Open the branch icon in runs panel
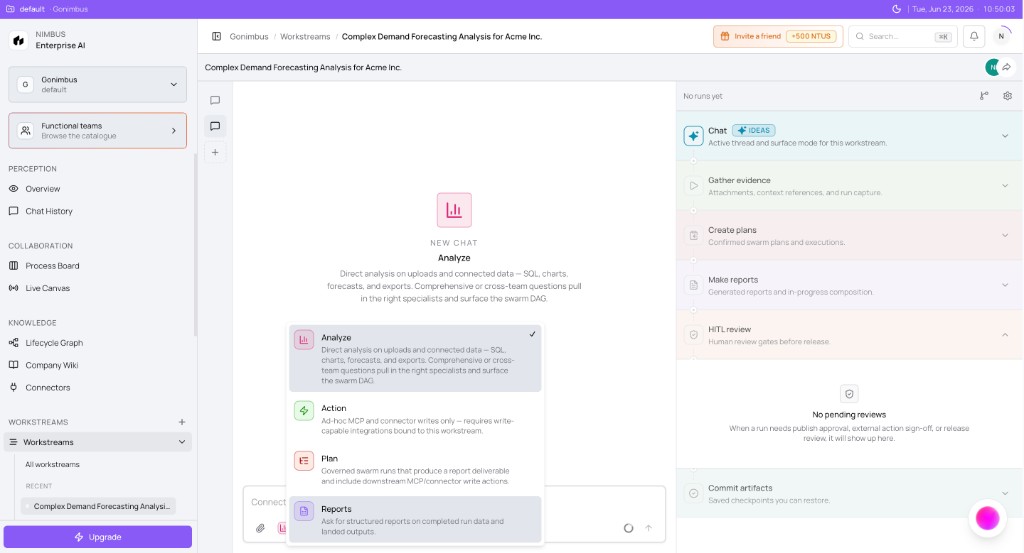Image resolution: width=1024 pixels, height=553 pixels. click(984, 96)
